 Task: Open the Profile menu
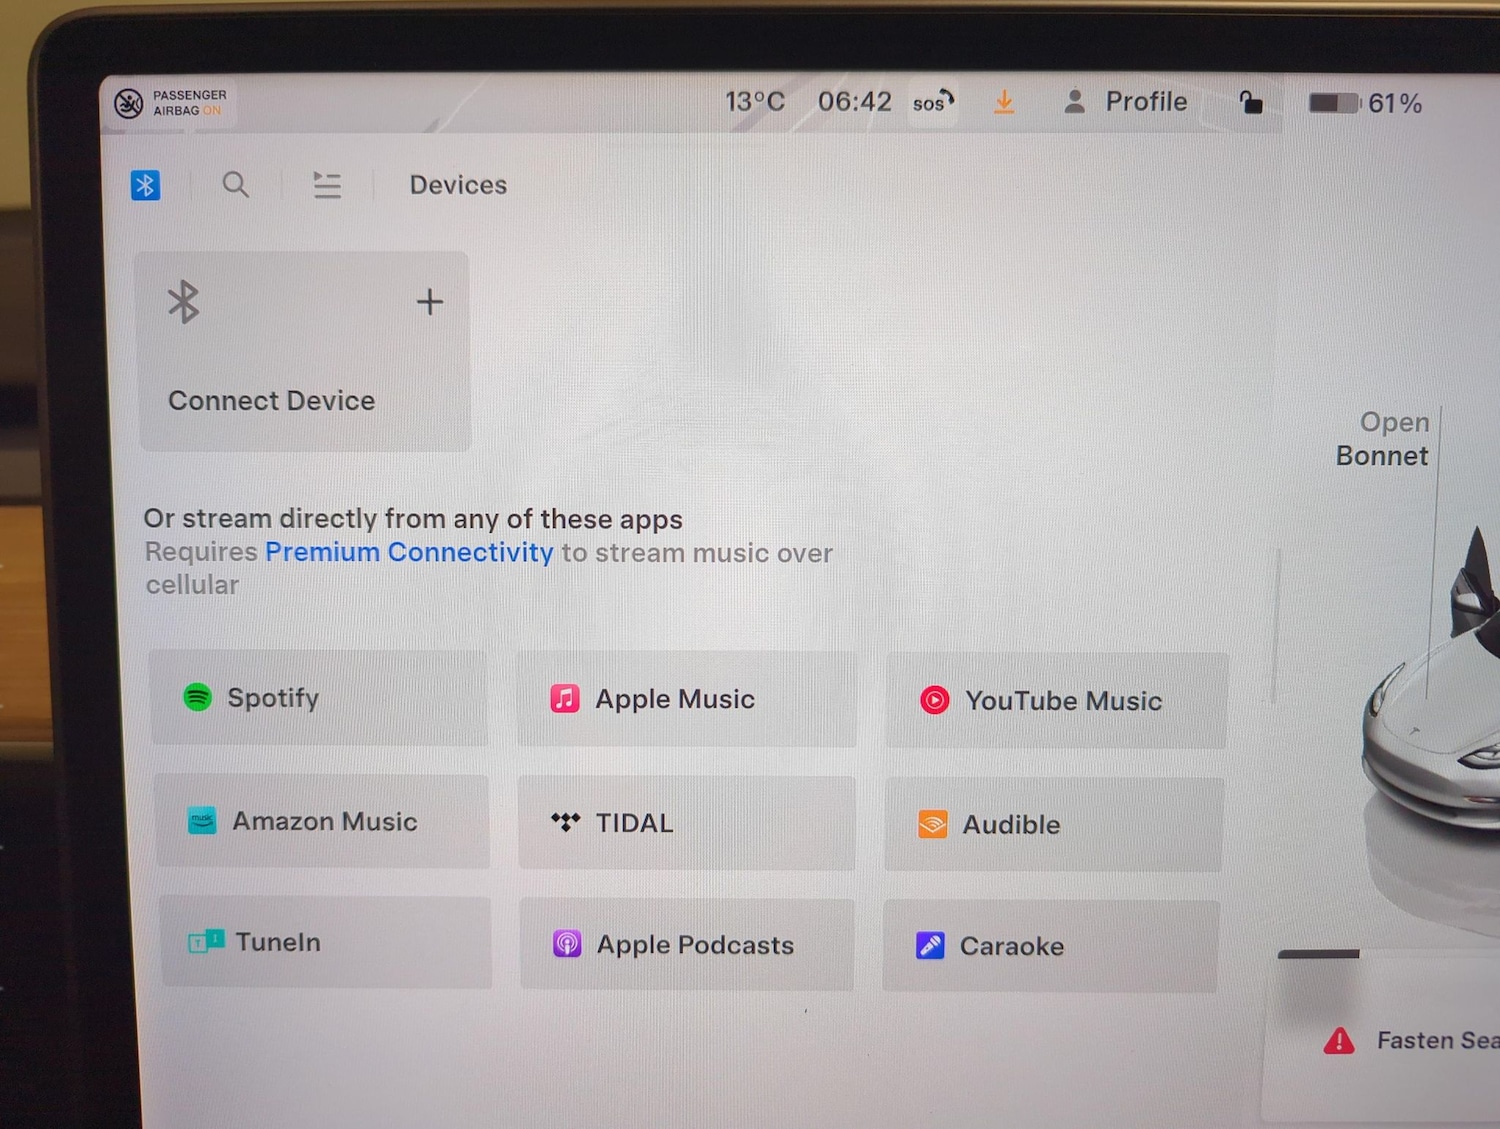point(1126,102)
